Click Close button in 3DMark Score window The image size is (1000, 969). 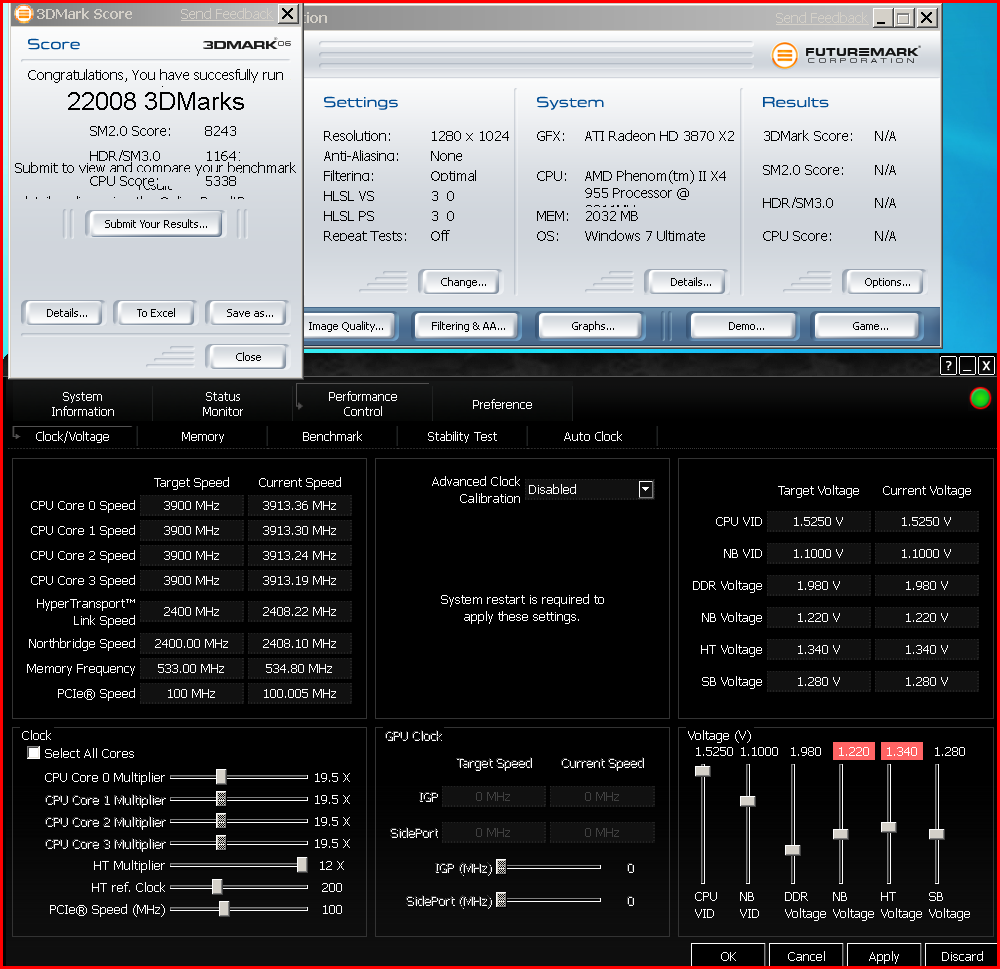tap(248, 357)
